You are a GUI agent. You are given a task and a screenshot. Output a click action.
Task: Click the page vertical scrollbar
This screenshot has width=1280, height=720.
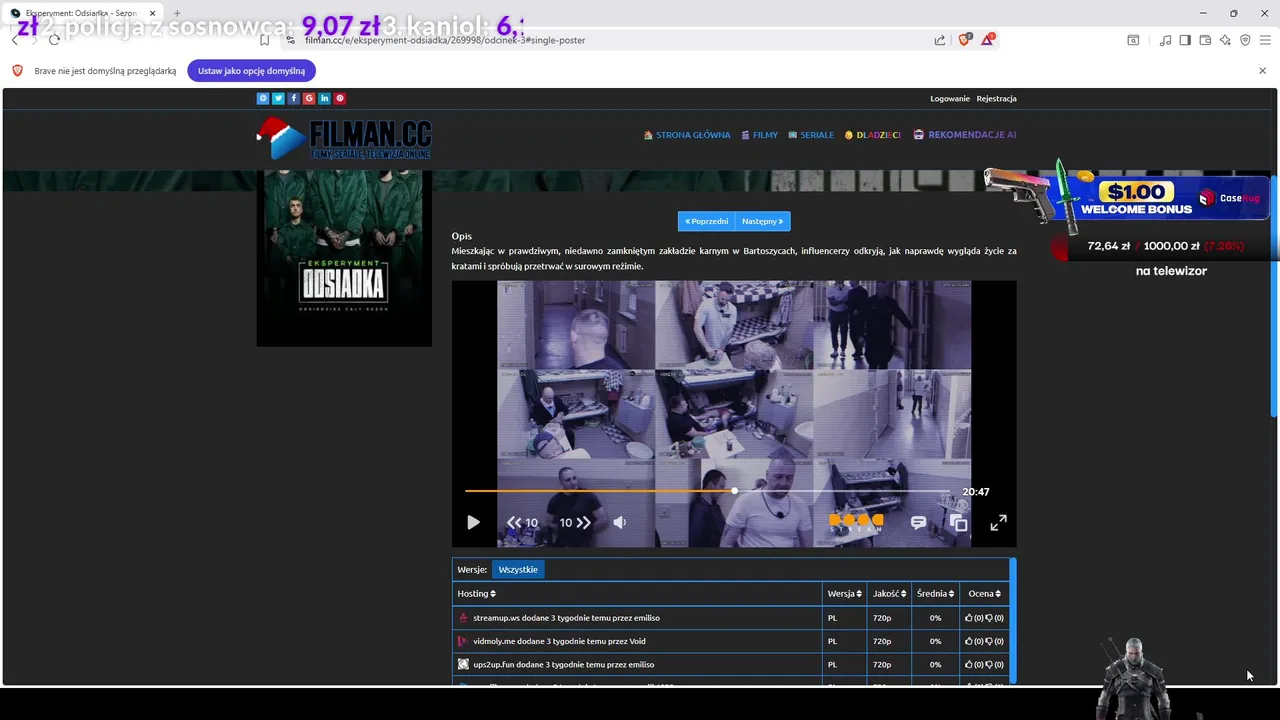[x=1274, y=295]
